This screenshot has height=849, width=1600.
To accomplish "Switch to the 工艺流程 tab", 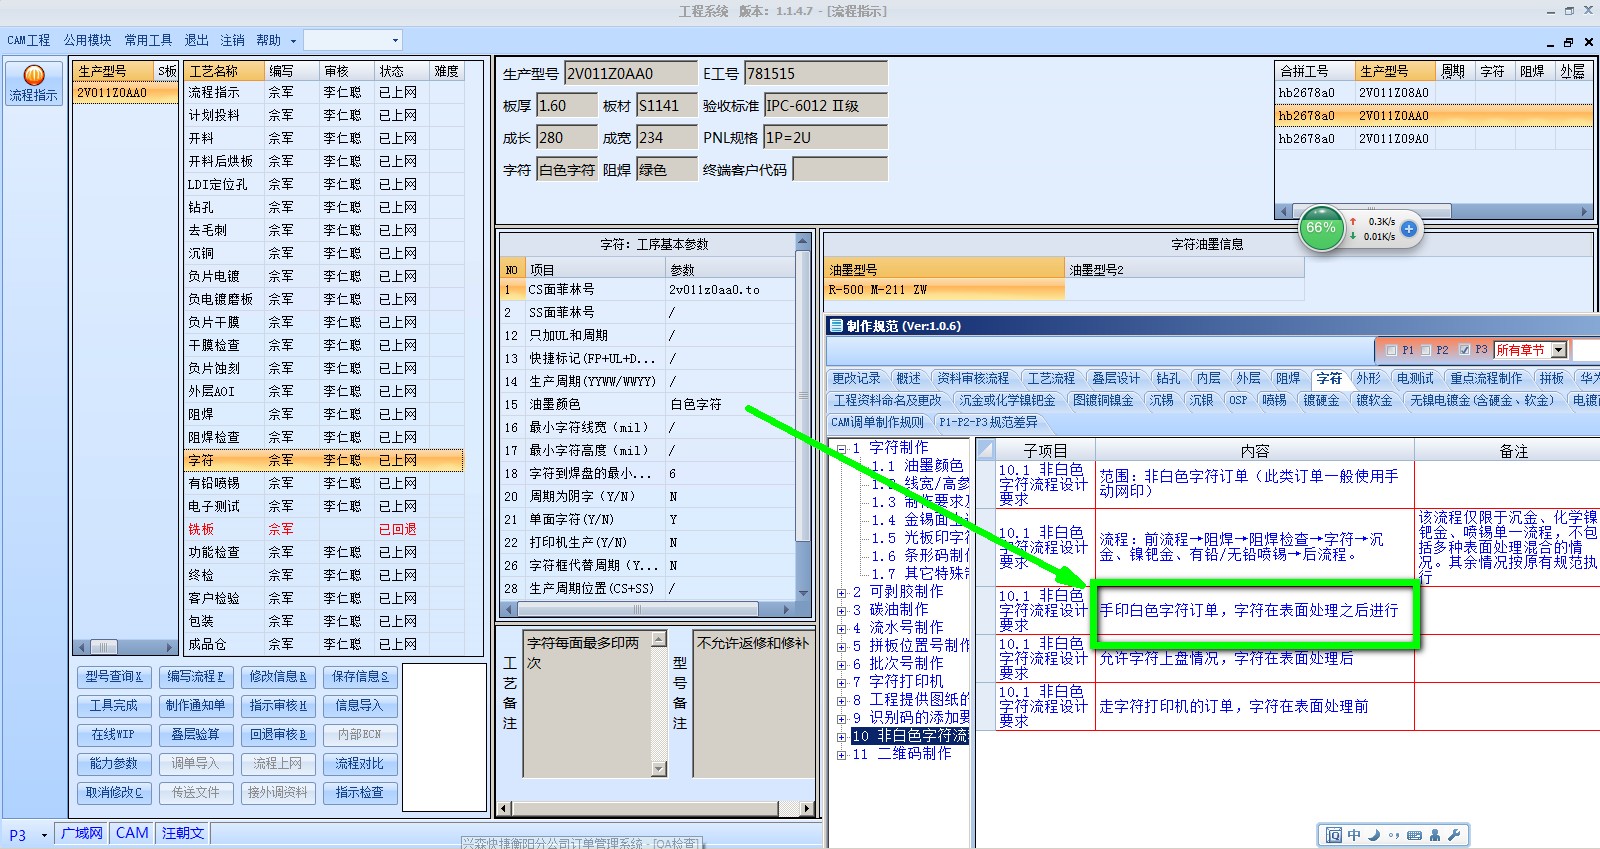I will click(1051, 378).
